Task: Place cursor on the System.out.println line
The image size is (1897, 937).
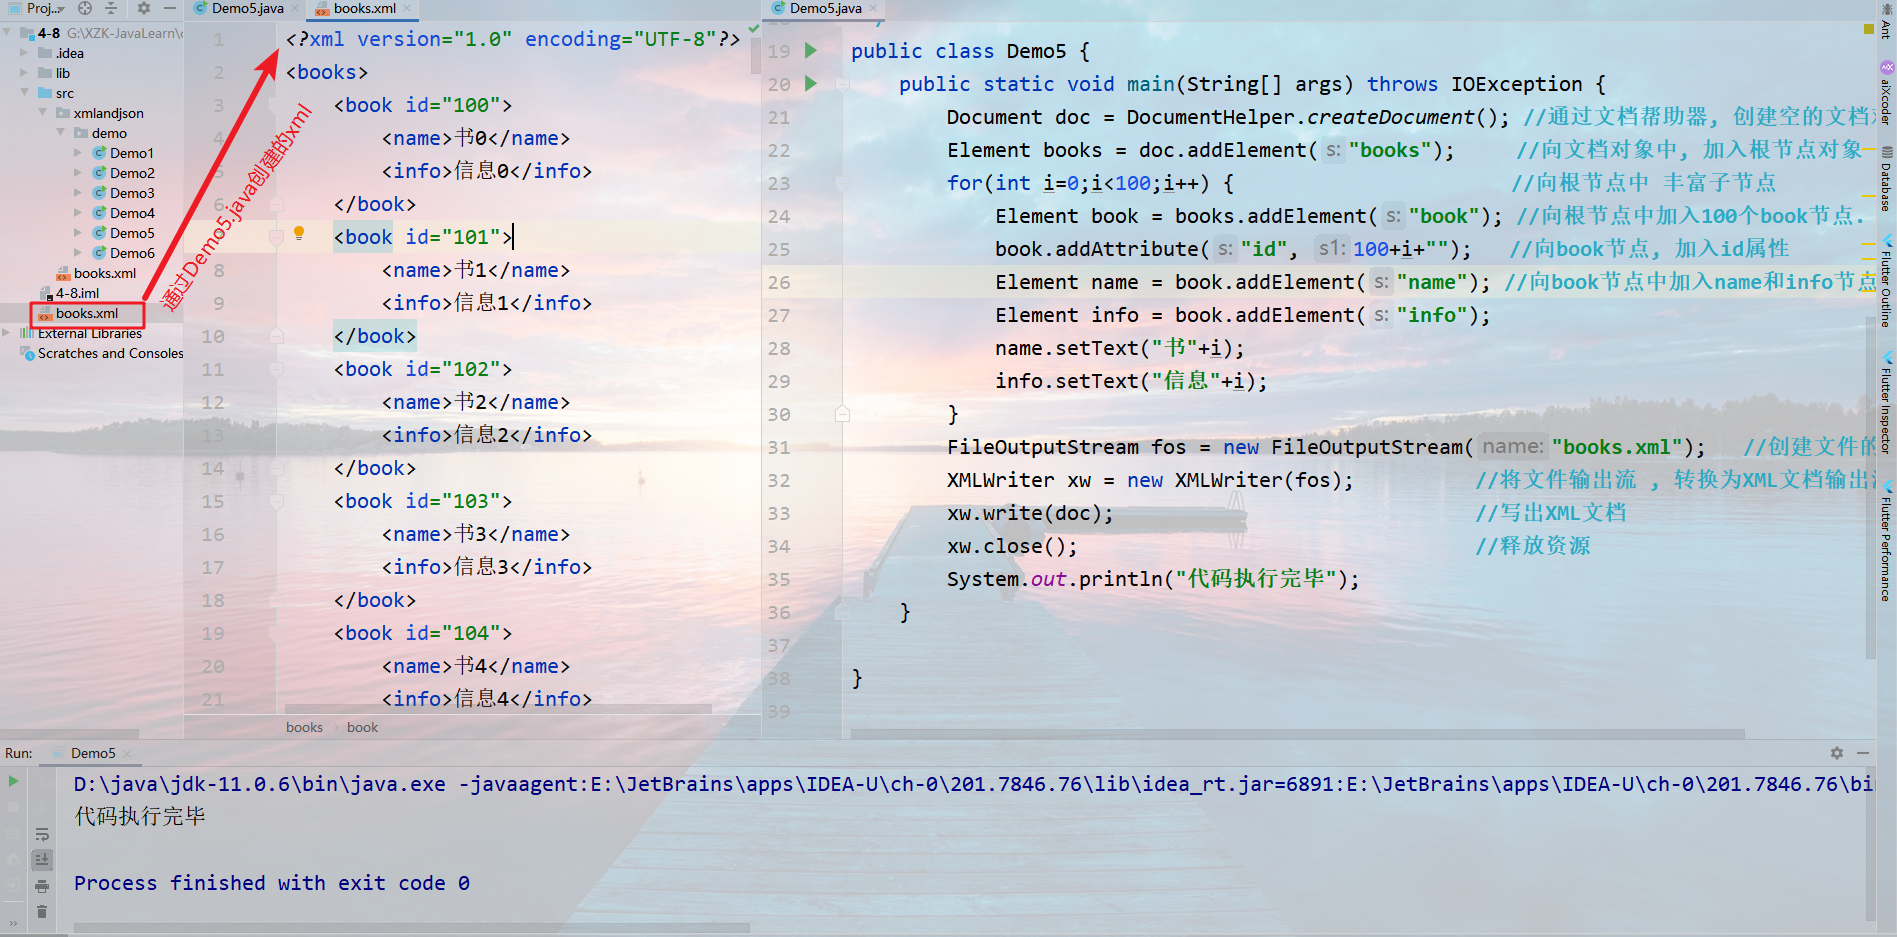Action: click(1153, 579)
